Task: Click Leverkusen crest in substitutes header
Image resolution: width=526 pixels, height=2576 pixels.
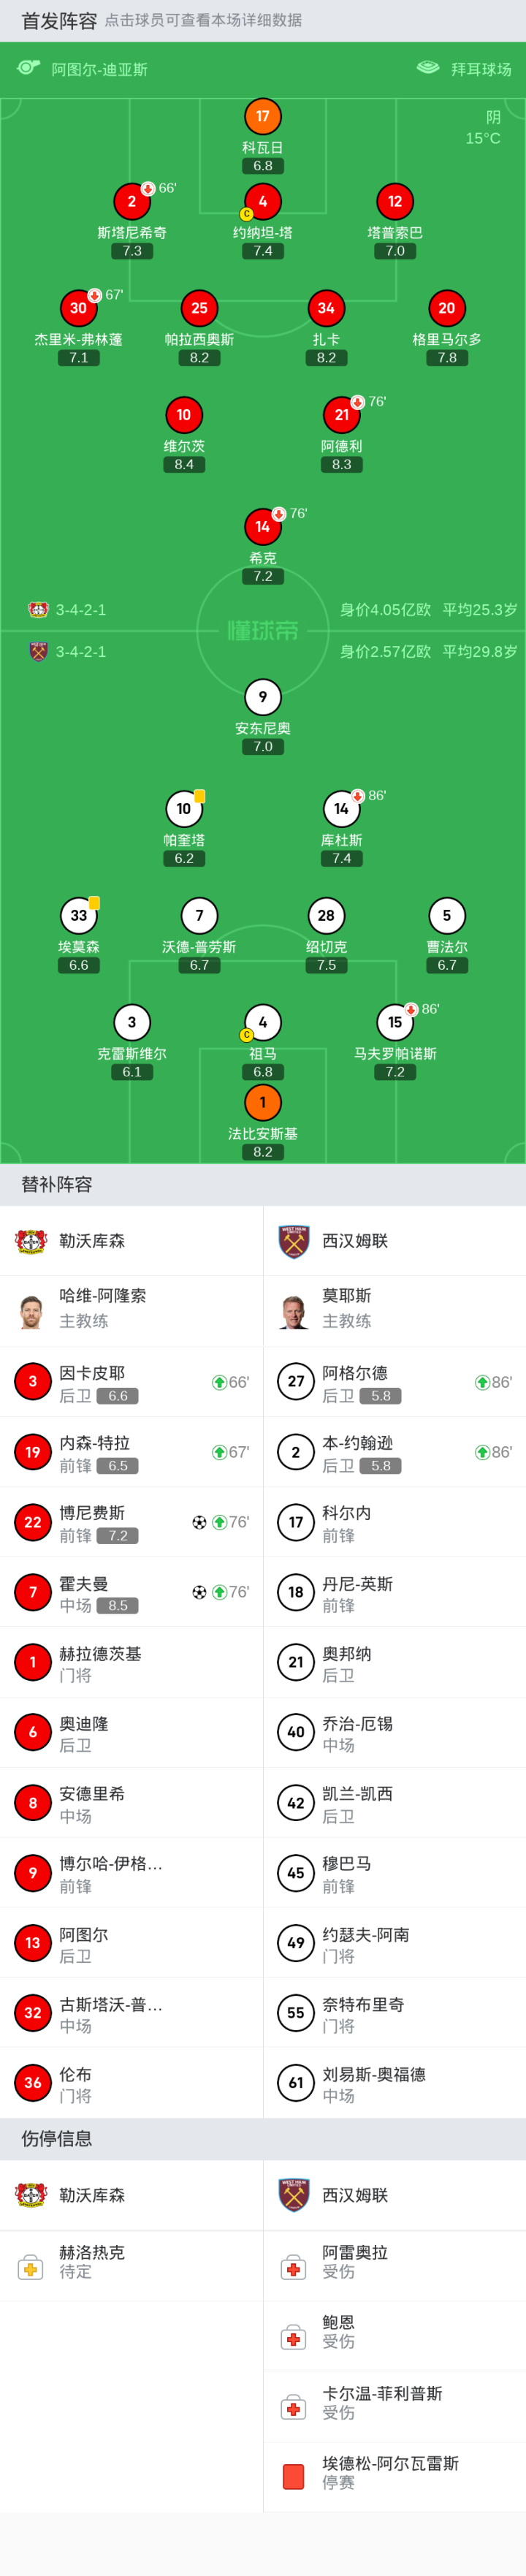Action: (x=31, y=1241)
